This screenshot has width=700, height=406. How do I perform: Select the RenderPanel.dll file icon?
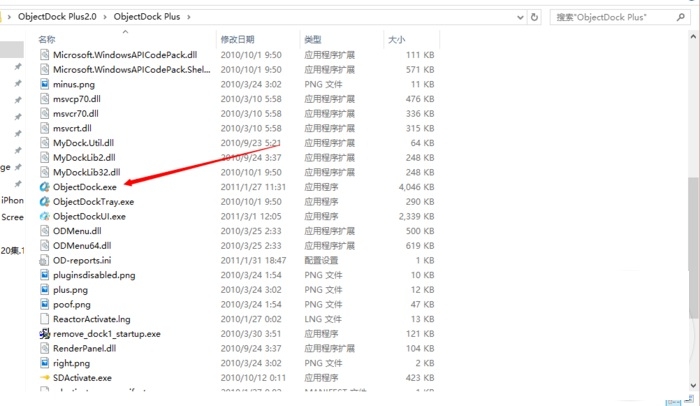44,349
